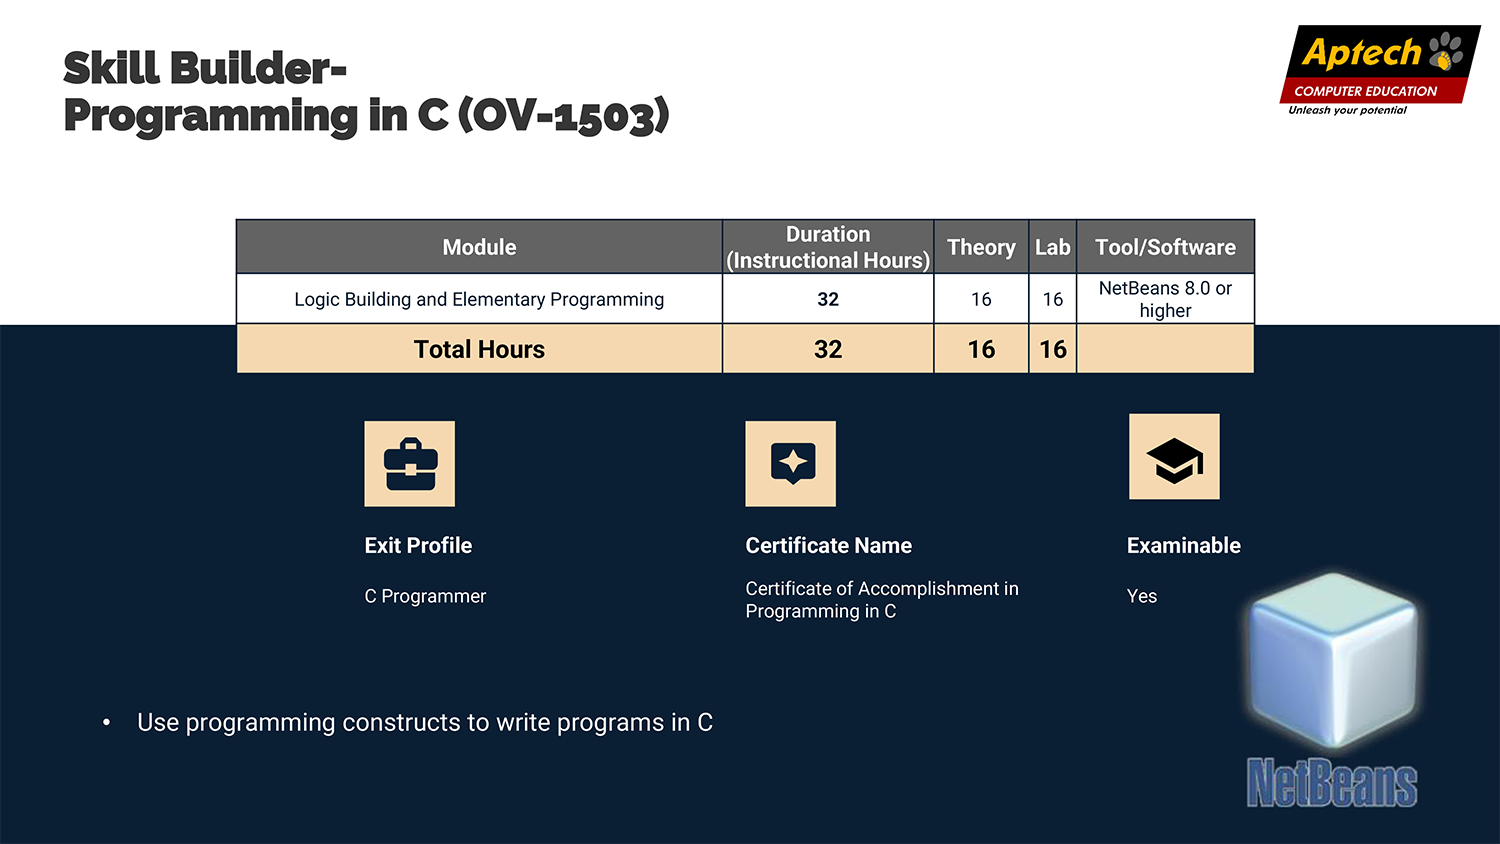
Task: Select the Tool/Software column header
Action: pos(1165,247)
